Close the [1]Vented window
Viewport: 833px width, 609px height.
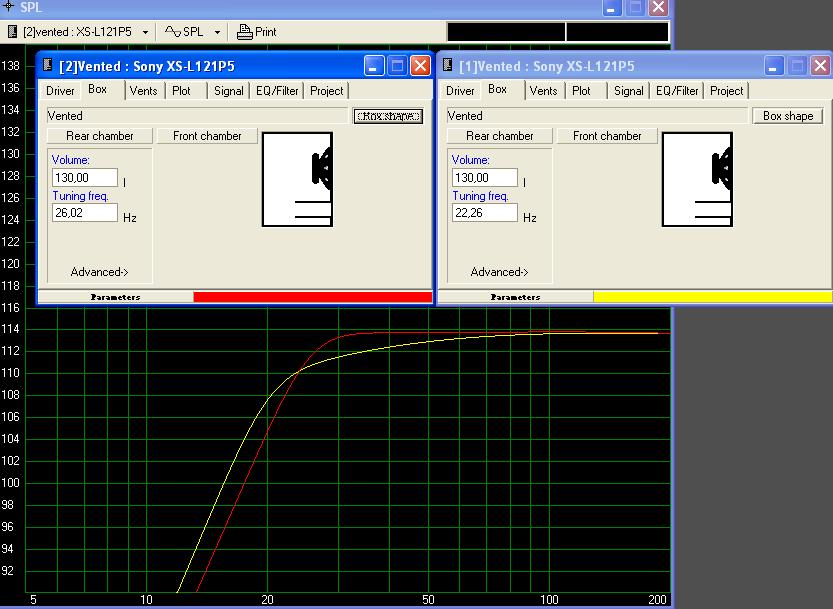click(820, 66)
